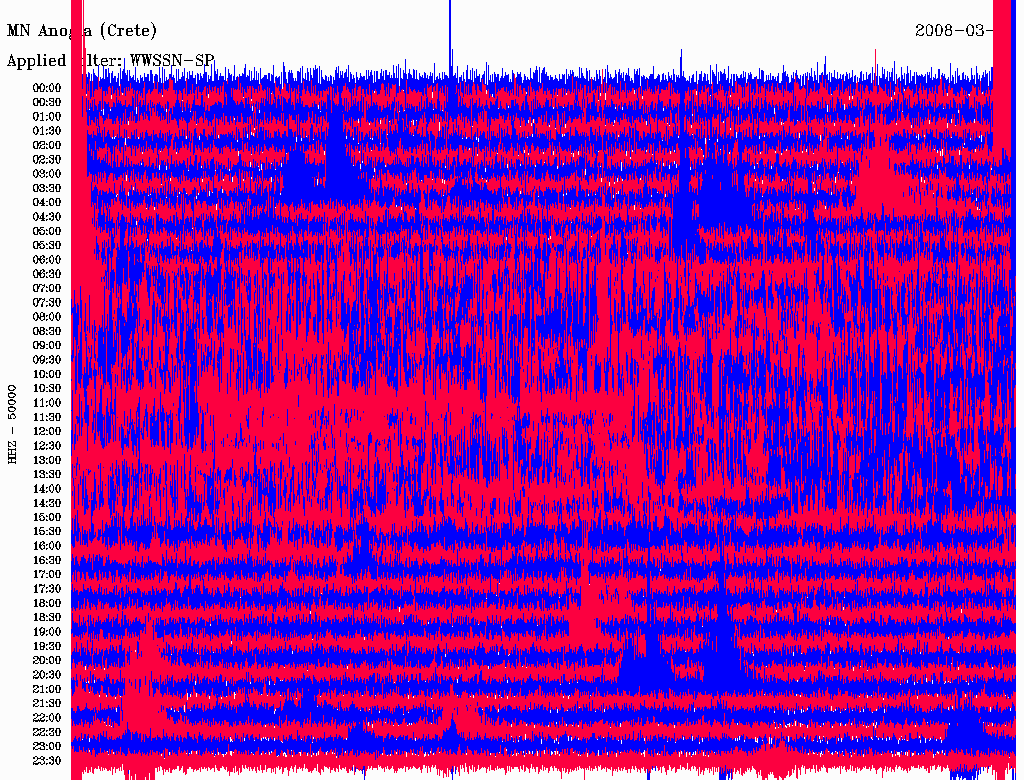Select the 15:30 time label
1024x780 pixels.
(47, 532)
